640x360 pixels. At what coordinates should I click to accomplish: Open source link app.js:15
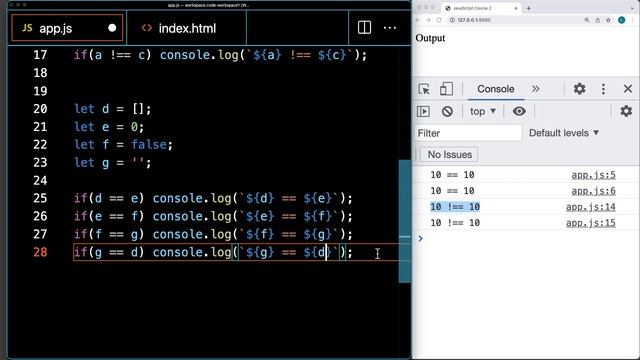[591, 222]
